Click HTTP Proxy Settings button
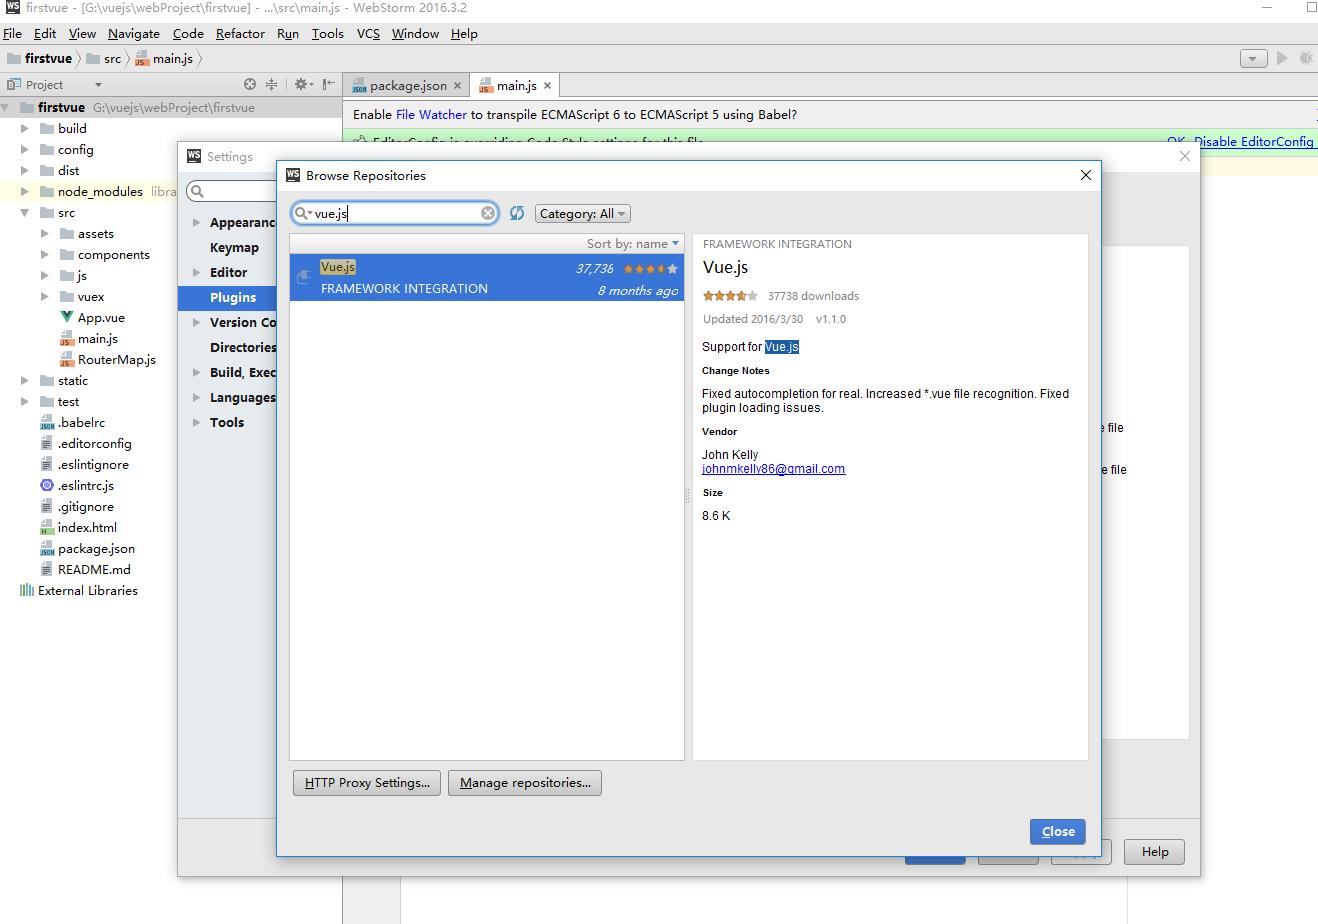The height and width of the screenshot is (924, 1318). (367, 783)
